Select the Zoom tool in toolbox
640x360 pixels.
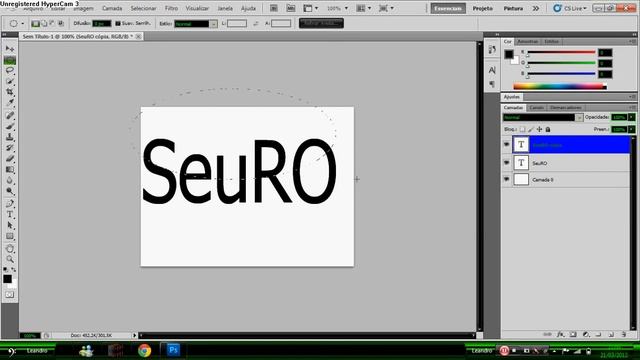(x=10, y=259)
